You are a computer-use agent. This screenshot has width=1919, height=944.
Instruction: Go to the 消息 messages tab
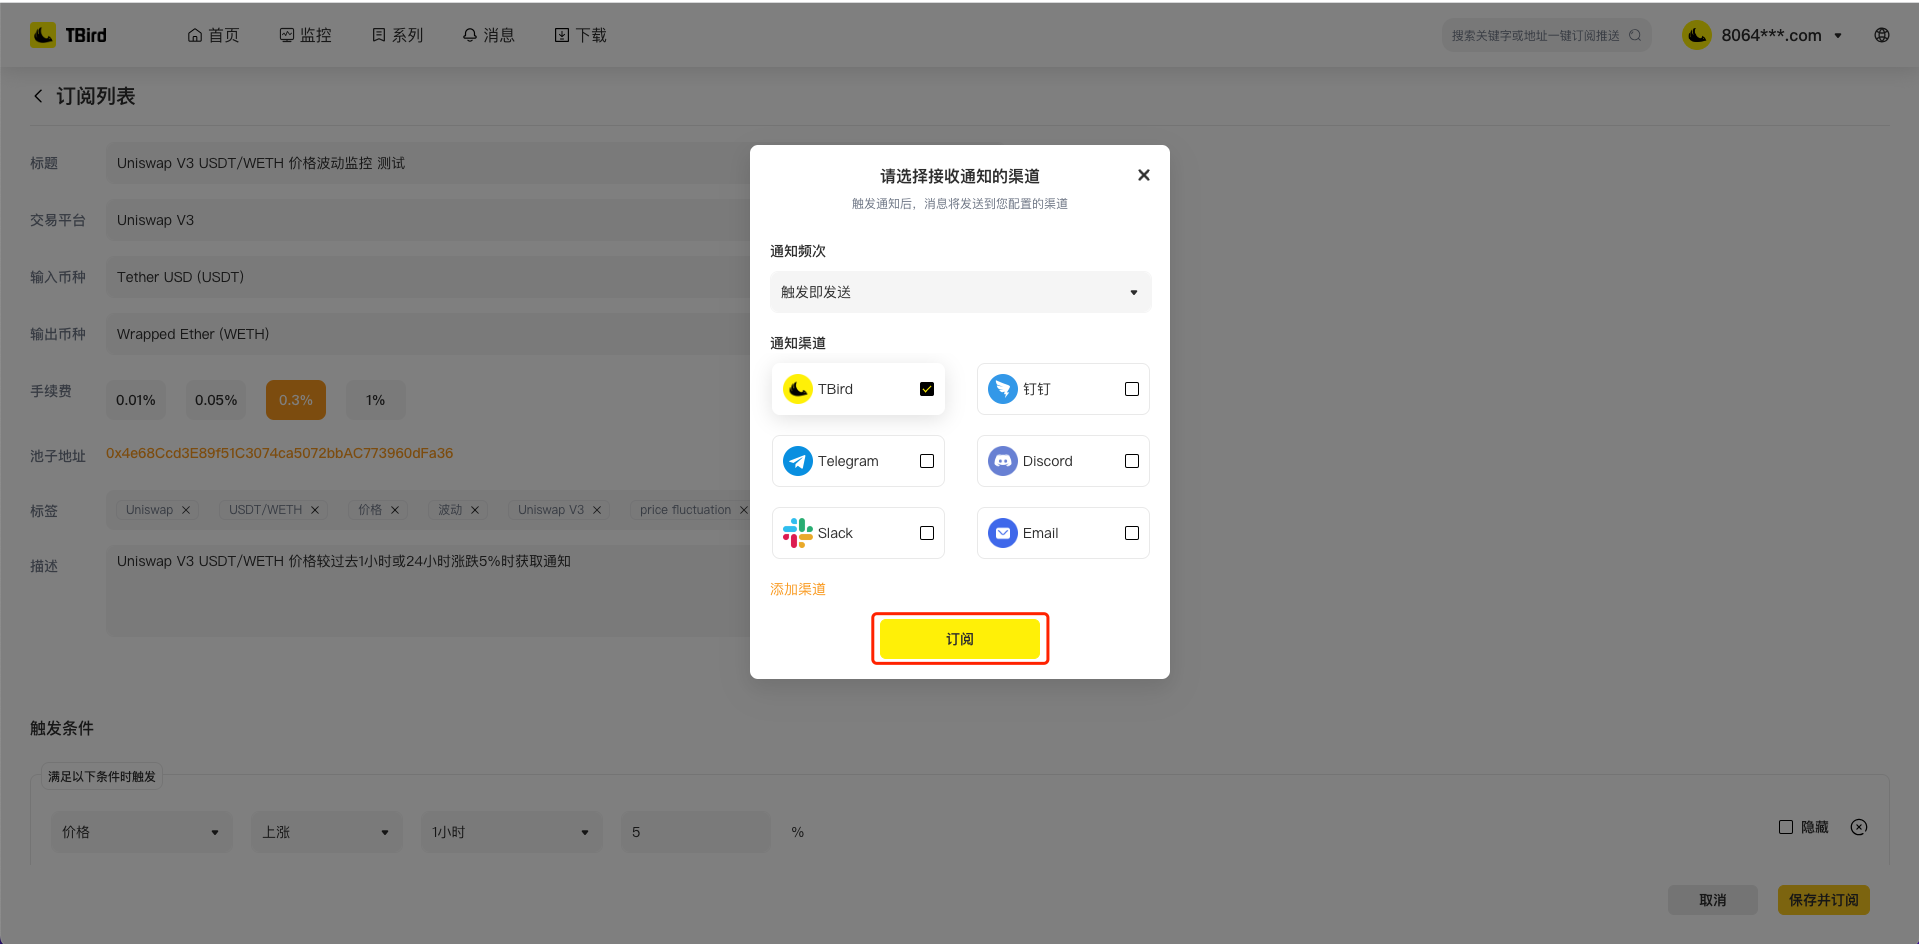pos(488,35)
